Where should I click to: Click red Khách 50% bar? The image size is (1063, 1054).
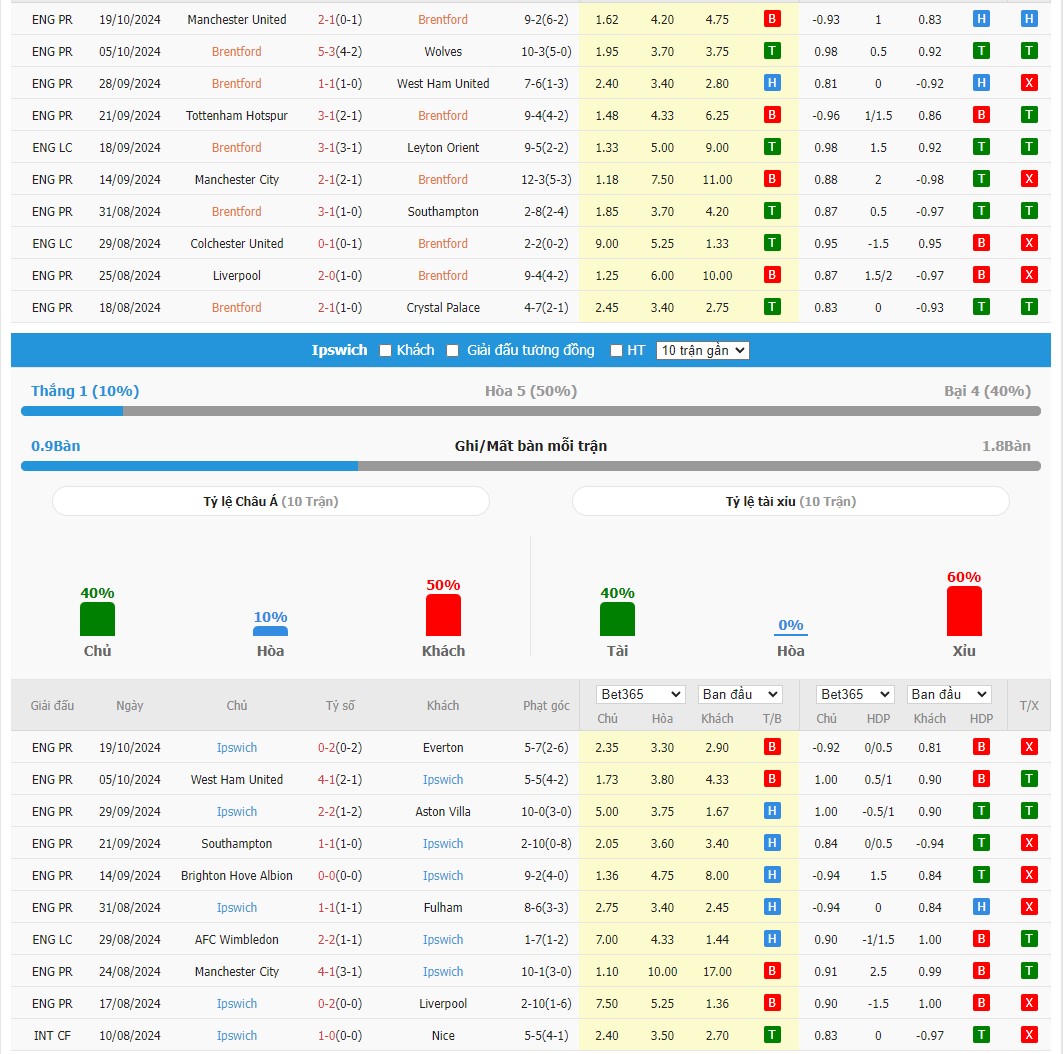click(443, 615)
